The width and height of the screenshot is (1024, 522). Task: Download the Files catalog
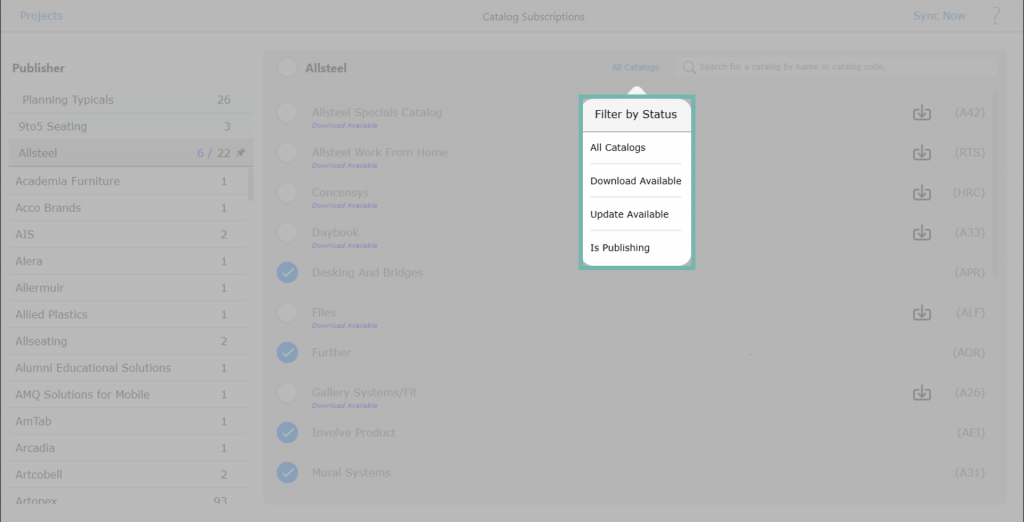point(921,313)
